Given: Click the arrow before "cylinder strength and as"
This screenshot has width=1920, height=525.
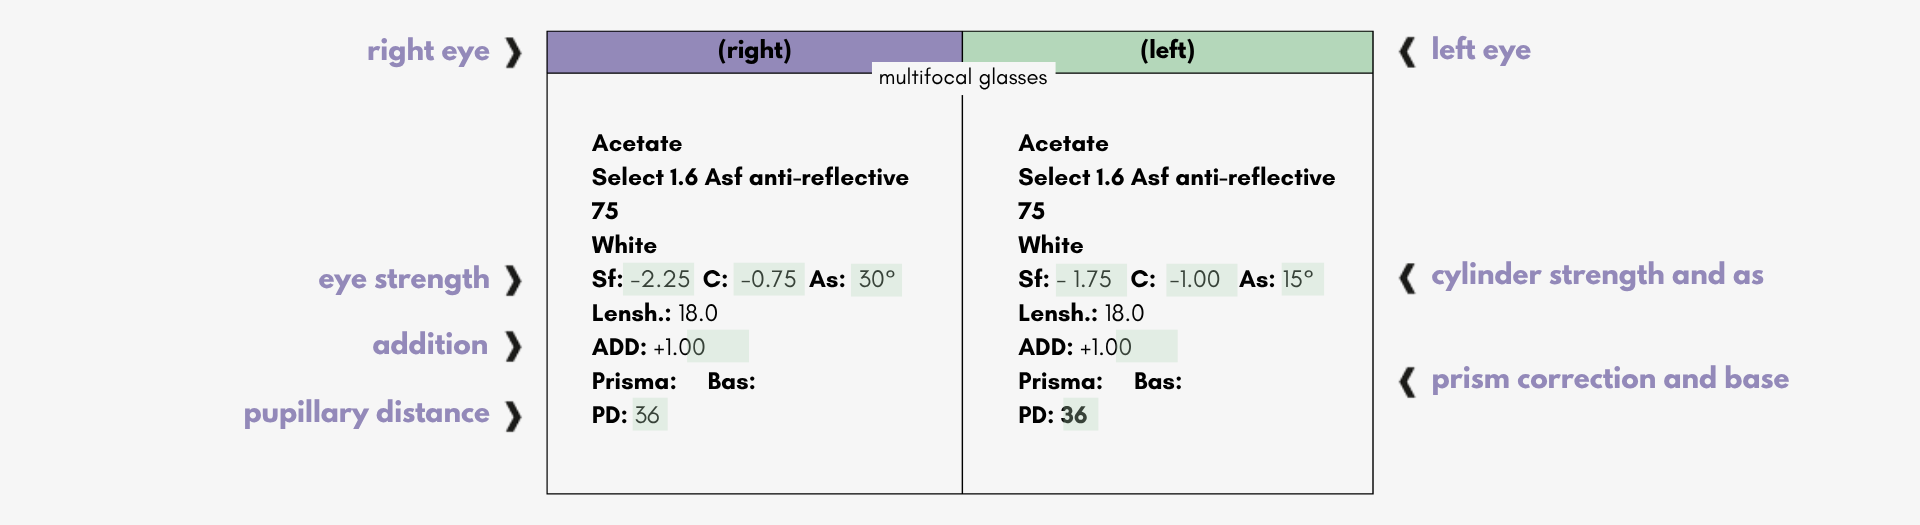Looking at the screenshot, I should coord(1407,277).
